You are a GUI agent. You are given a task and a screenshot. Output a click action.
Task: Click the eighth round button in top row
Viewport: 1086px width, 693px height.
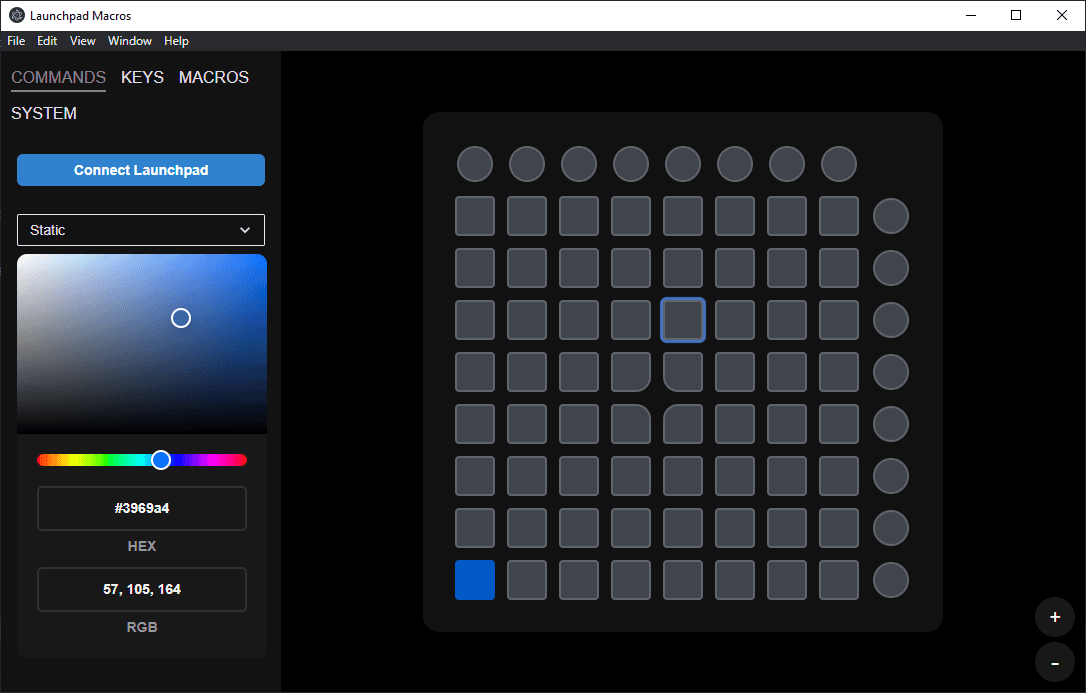click(x=839, y=164)
